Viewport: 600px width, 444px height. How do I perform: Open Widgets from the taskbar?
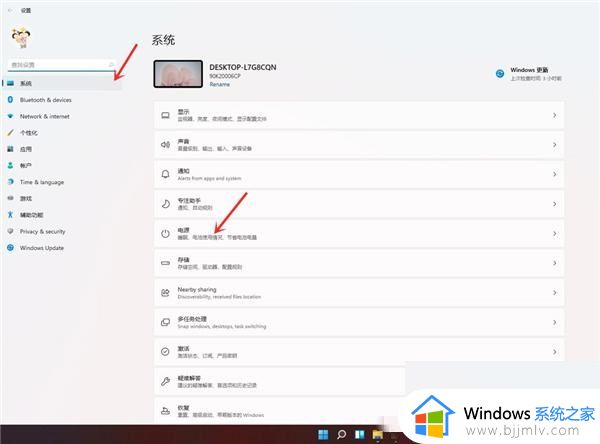(x=360, y=434)
